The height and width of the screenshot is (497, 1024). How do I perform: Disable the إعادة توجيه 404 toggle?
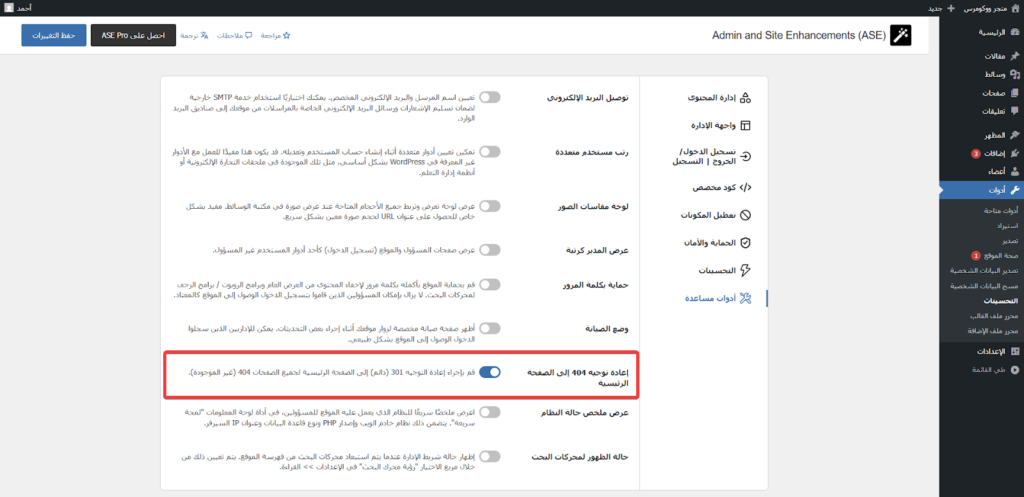pos(490,372)
